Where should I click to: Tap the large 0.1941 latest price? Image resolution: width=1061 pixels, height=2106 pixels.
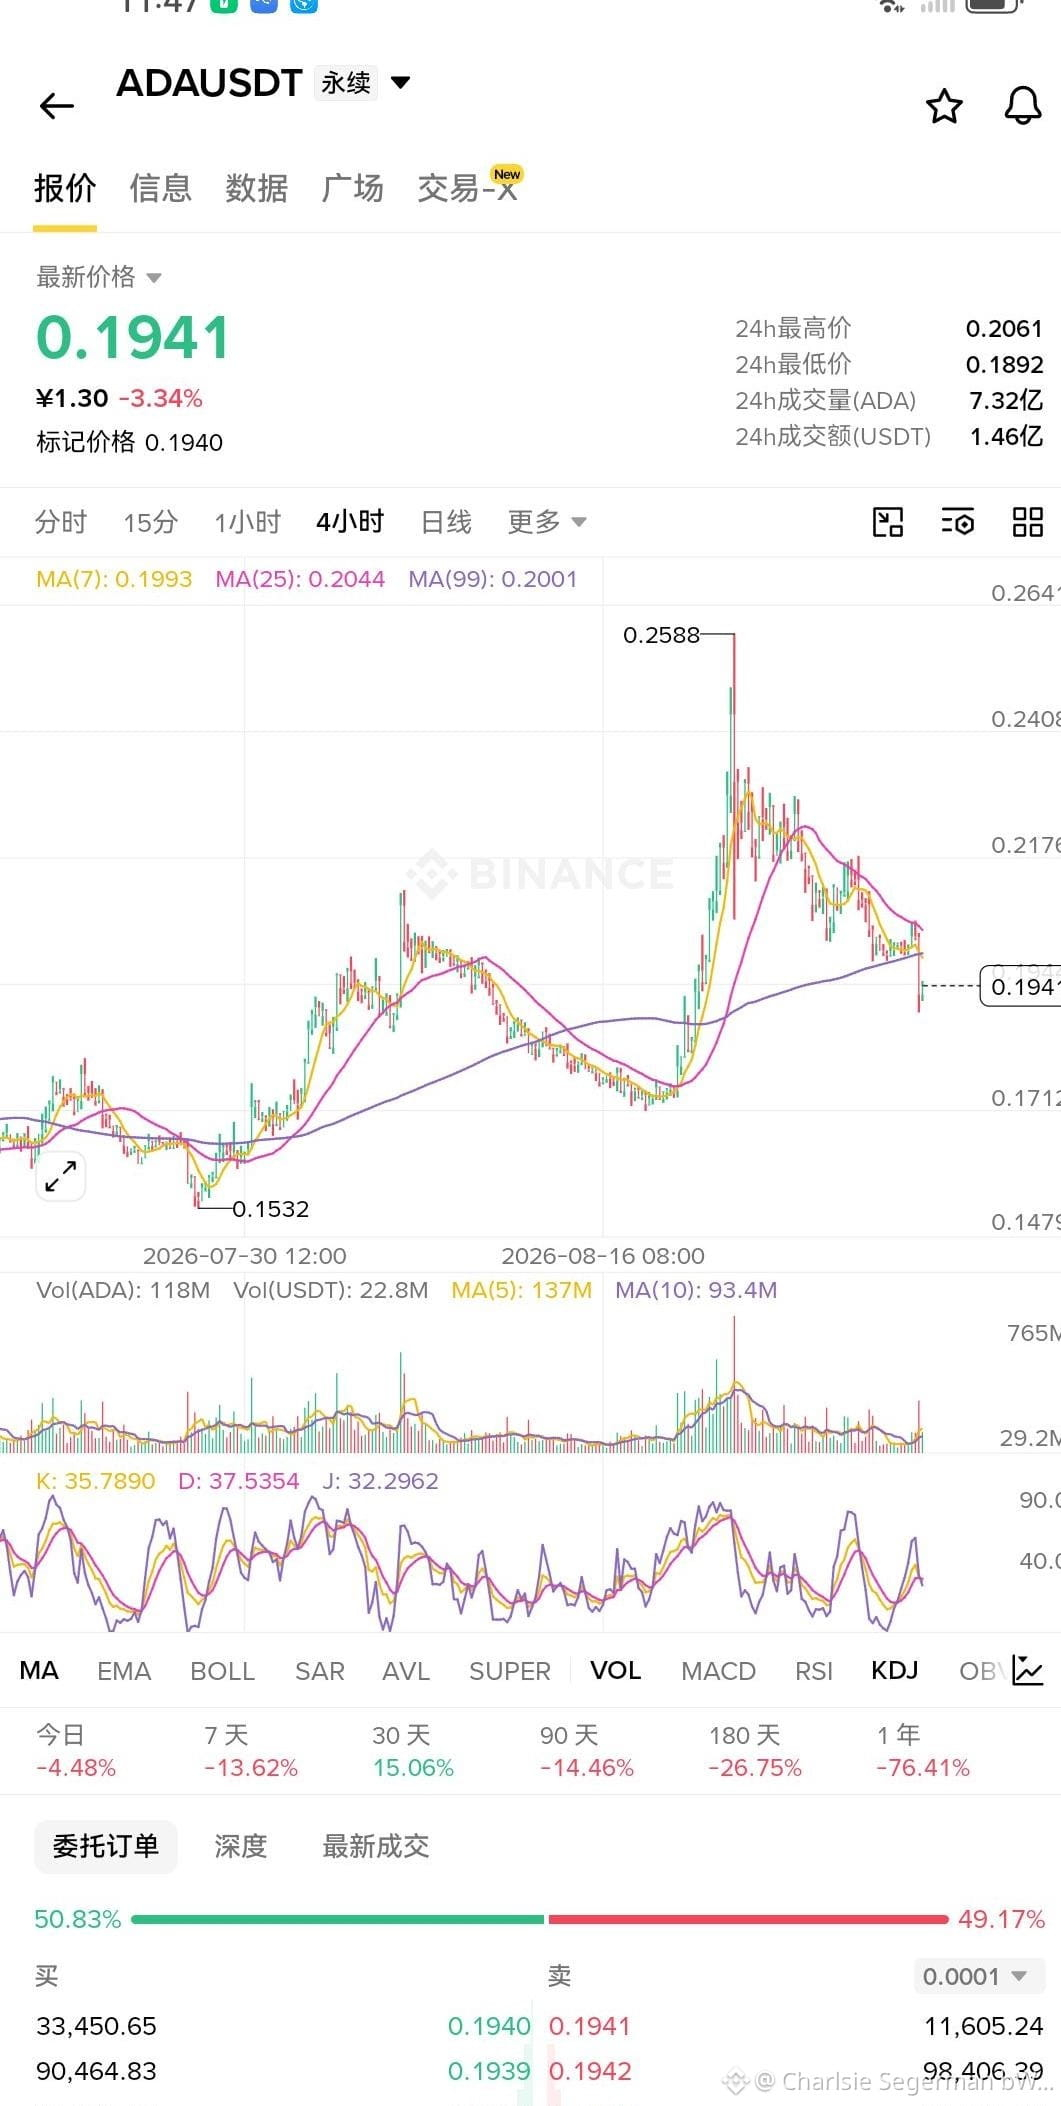pos(134,338)
